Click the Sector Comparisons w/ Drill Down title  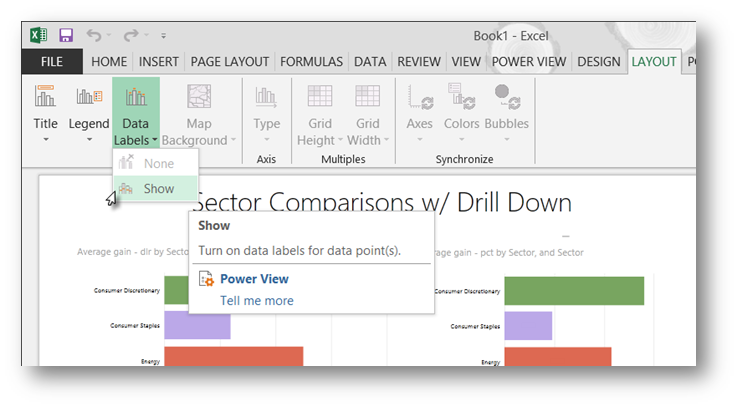[x=382, y=203]
